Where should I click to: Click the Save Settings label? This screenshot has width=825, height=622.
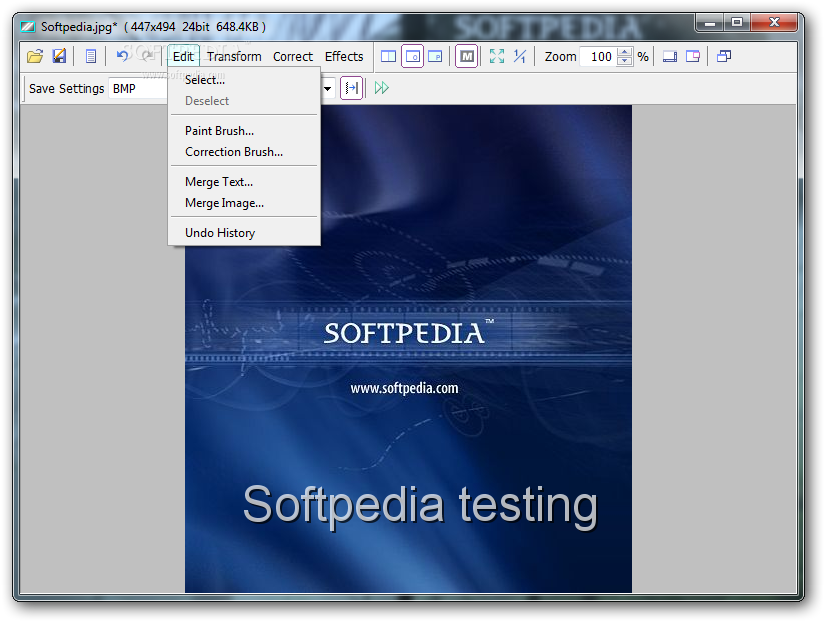(66, 88)
